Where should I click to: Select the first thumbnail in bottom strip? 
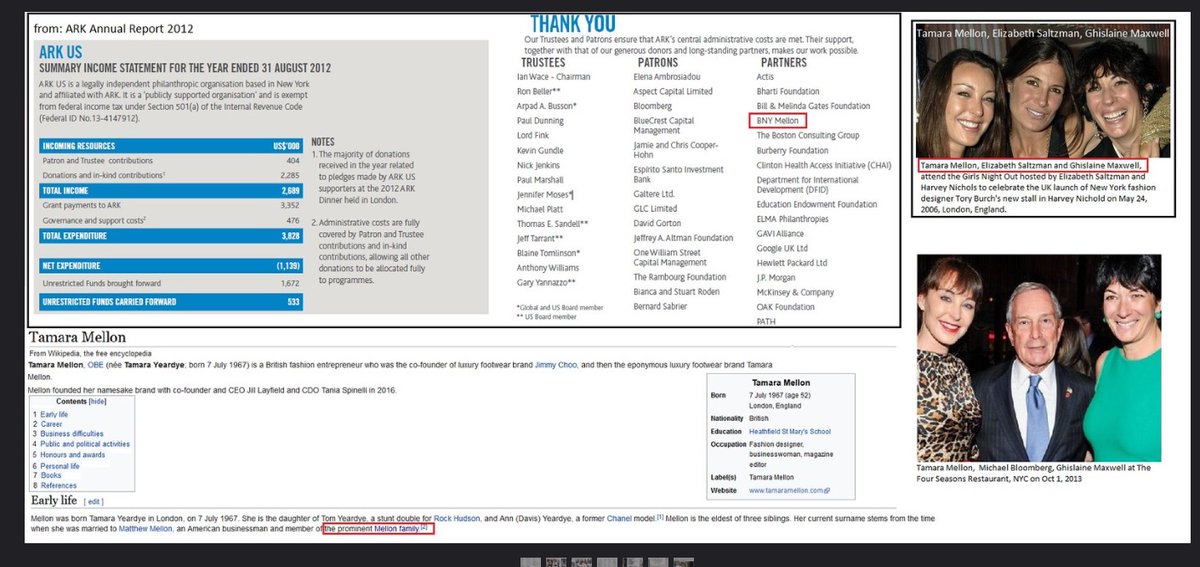[529, 561]
